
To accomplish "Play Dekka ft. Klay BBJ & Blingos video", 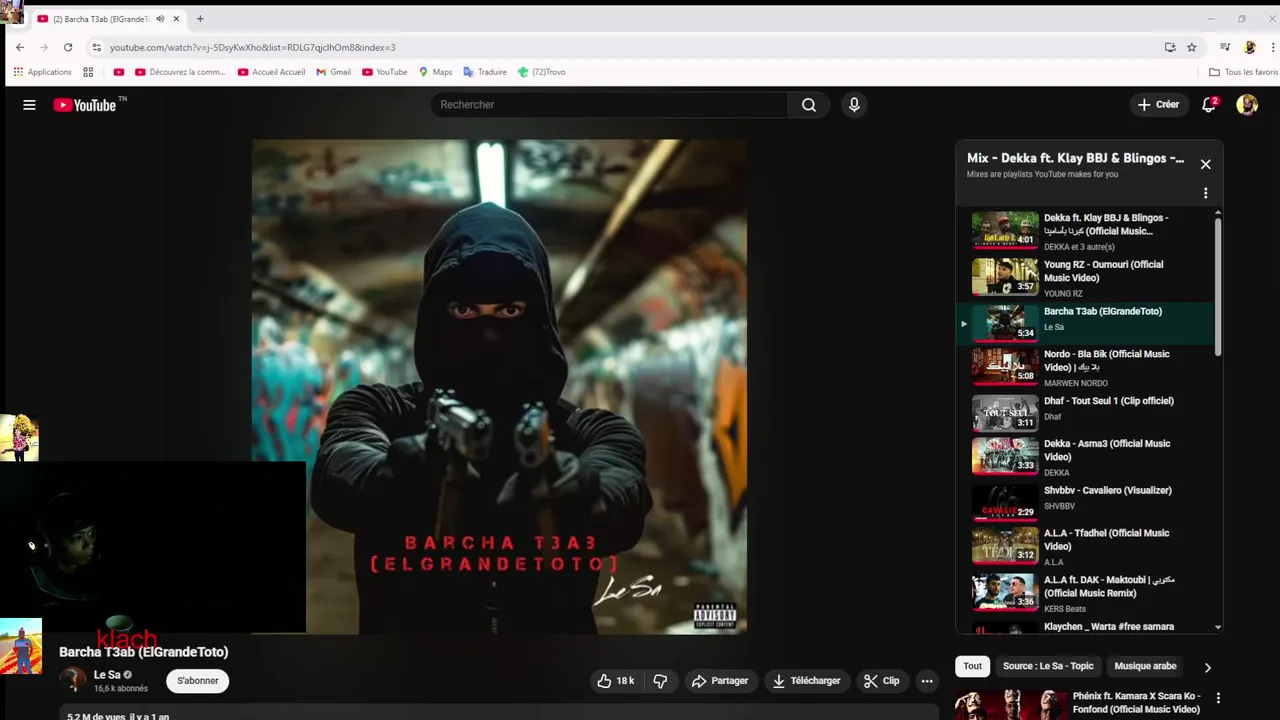I will point(1085,231).
